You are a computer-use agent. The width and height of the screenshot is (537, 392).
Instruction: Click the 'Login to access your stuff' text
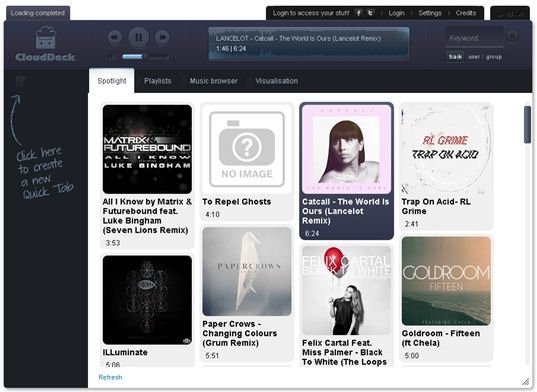(311, 13)
